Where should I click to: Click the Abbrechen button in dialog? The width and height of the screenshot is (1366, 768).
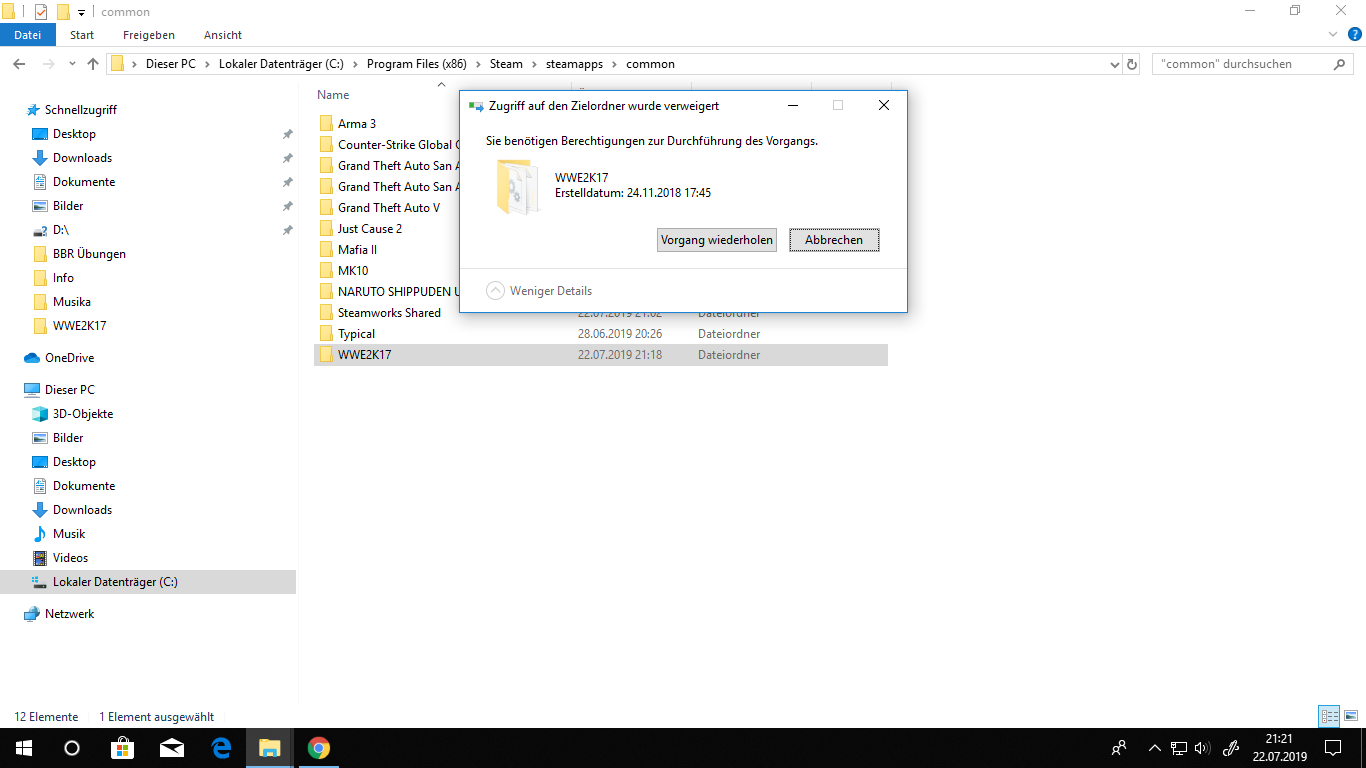pyautogui.click(x=834, y=241)
